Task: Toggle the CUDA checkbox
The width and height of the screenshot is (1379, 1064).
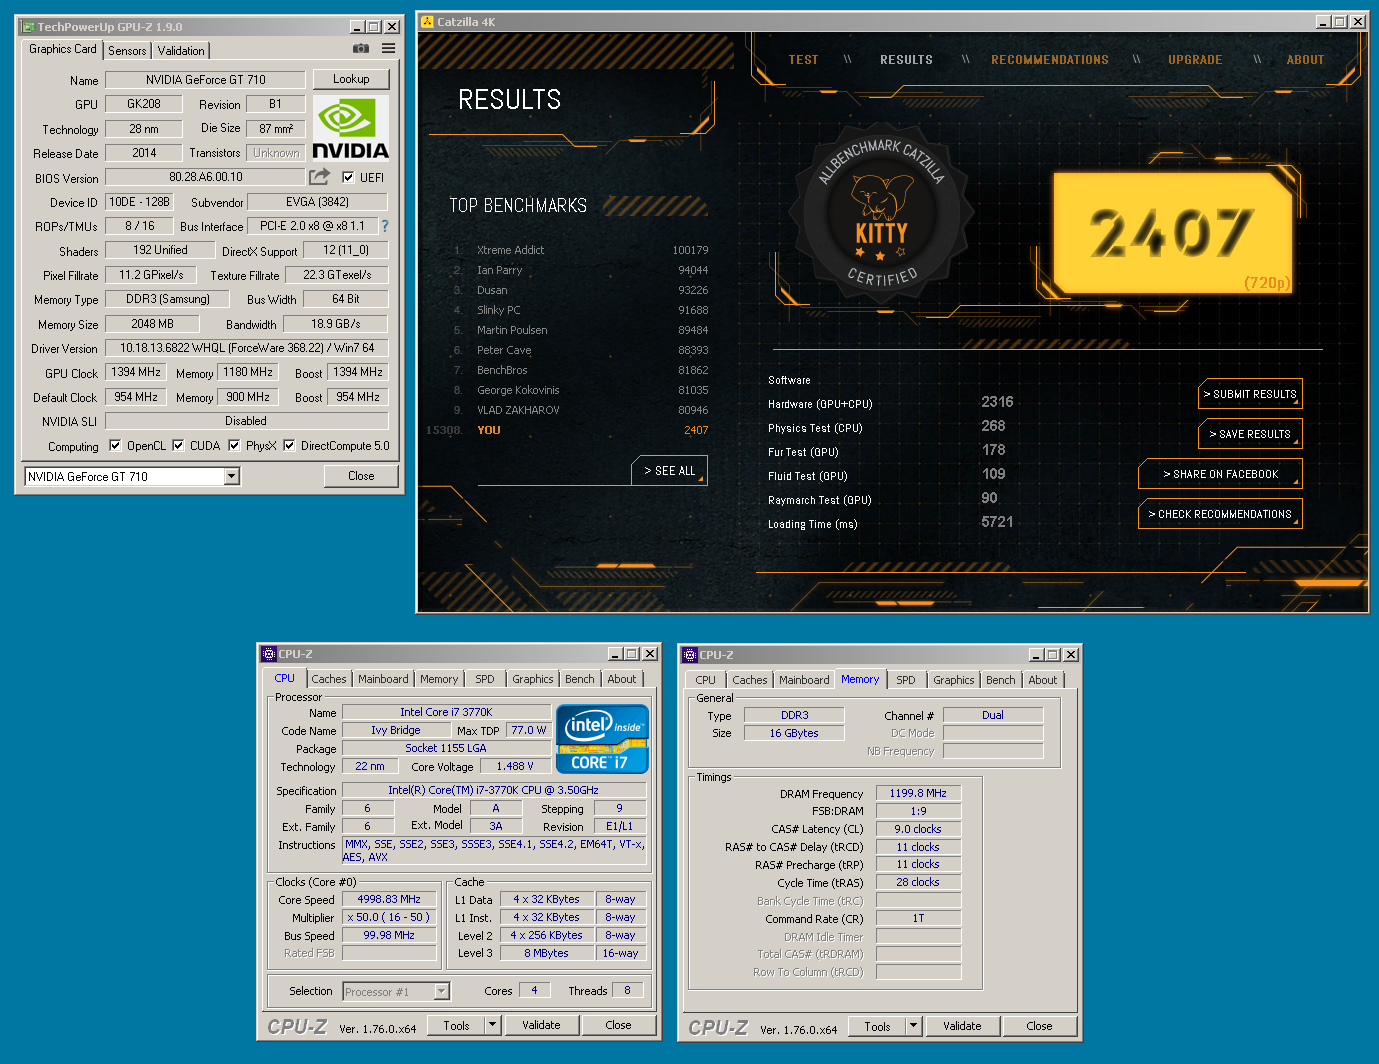Action: (x=178, y=446)
